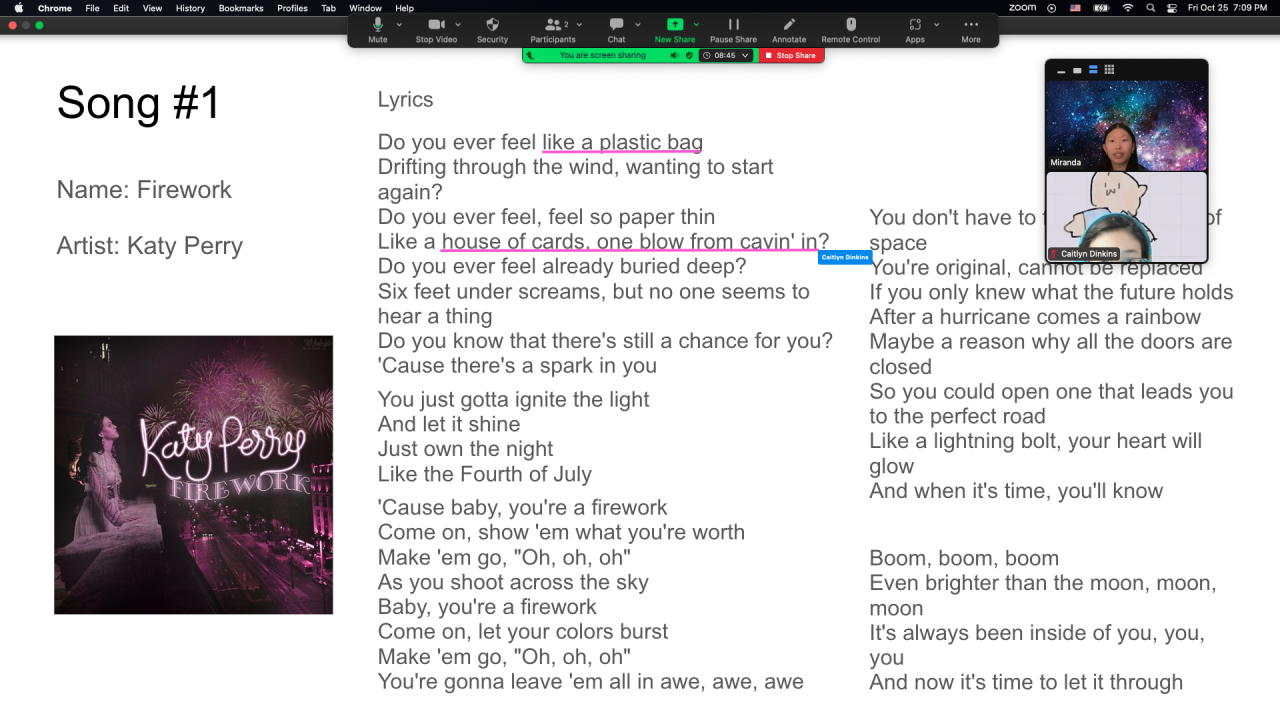Click the lyric 'Like the Fourth of July'
1280x720 pixels.
pos(485,474)
